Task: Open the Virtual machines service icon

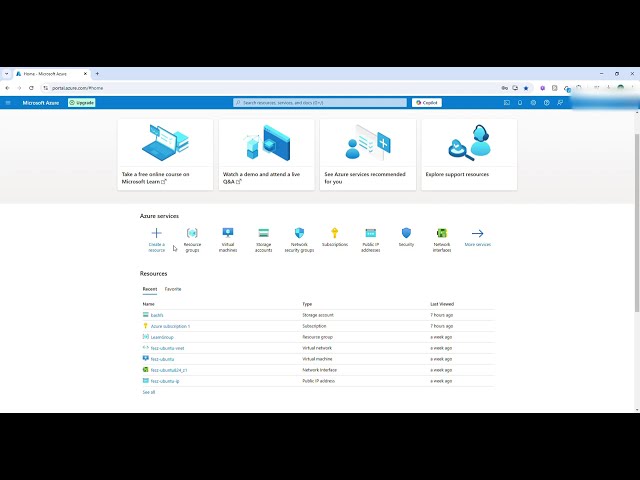Action: [228, 233]
